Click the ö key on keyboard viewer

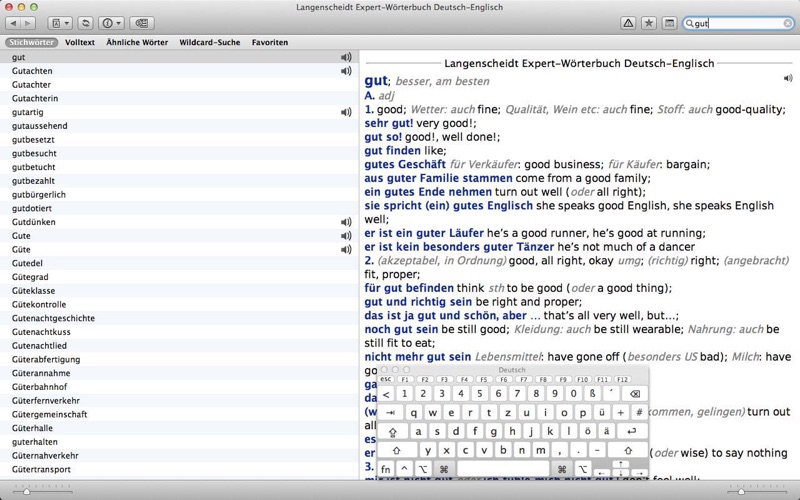[588, 432]
